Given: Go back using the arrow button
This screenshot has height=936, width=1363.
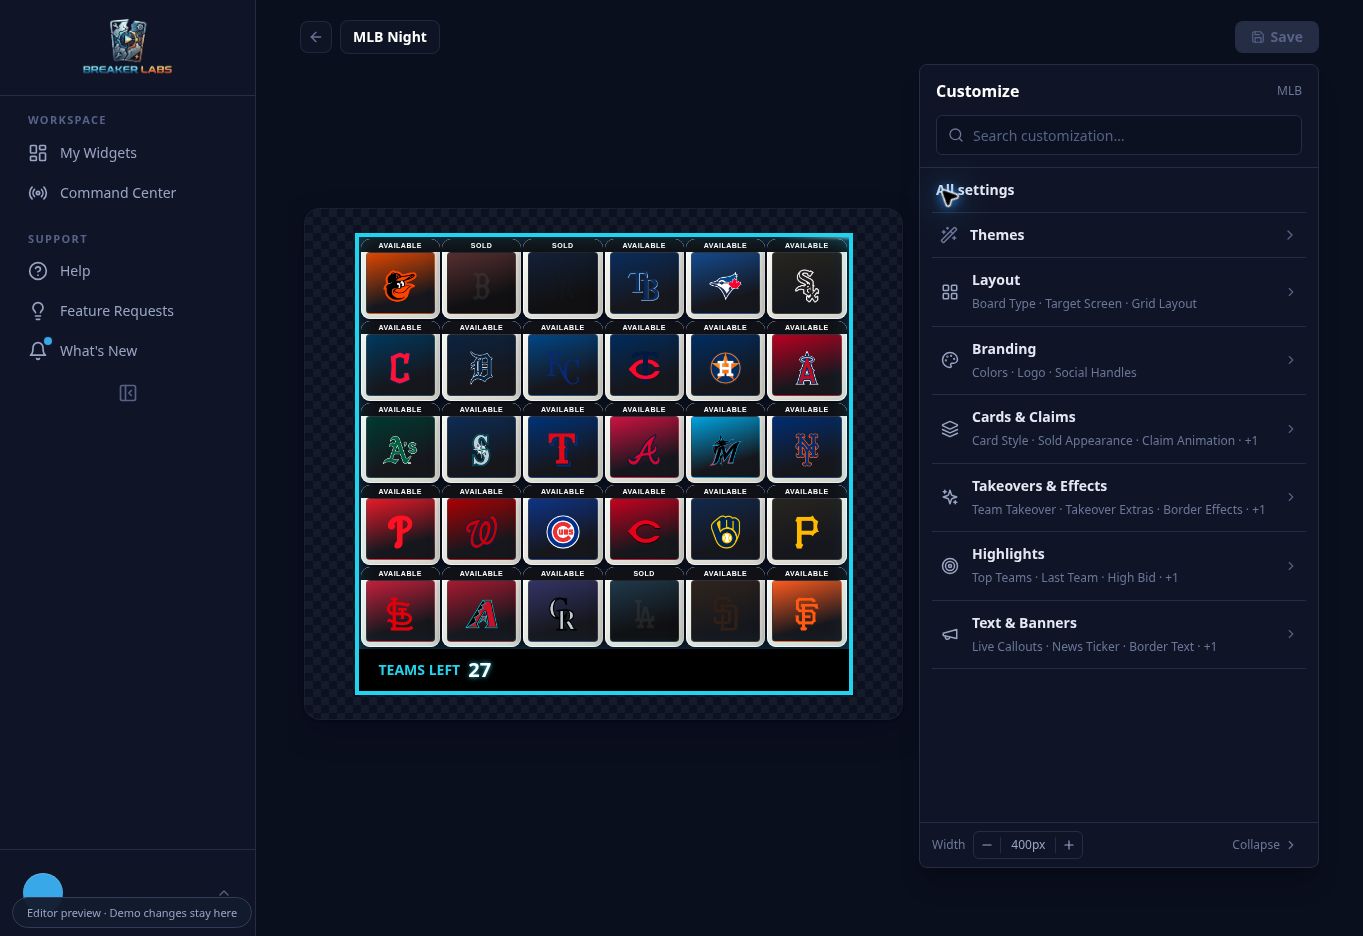Looking at the screenshot, I should (x=316, y=37).
